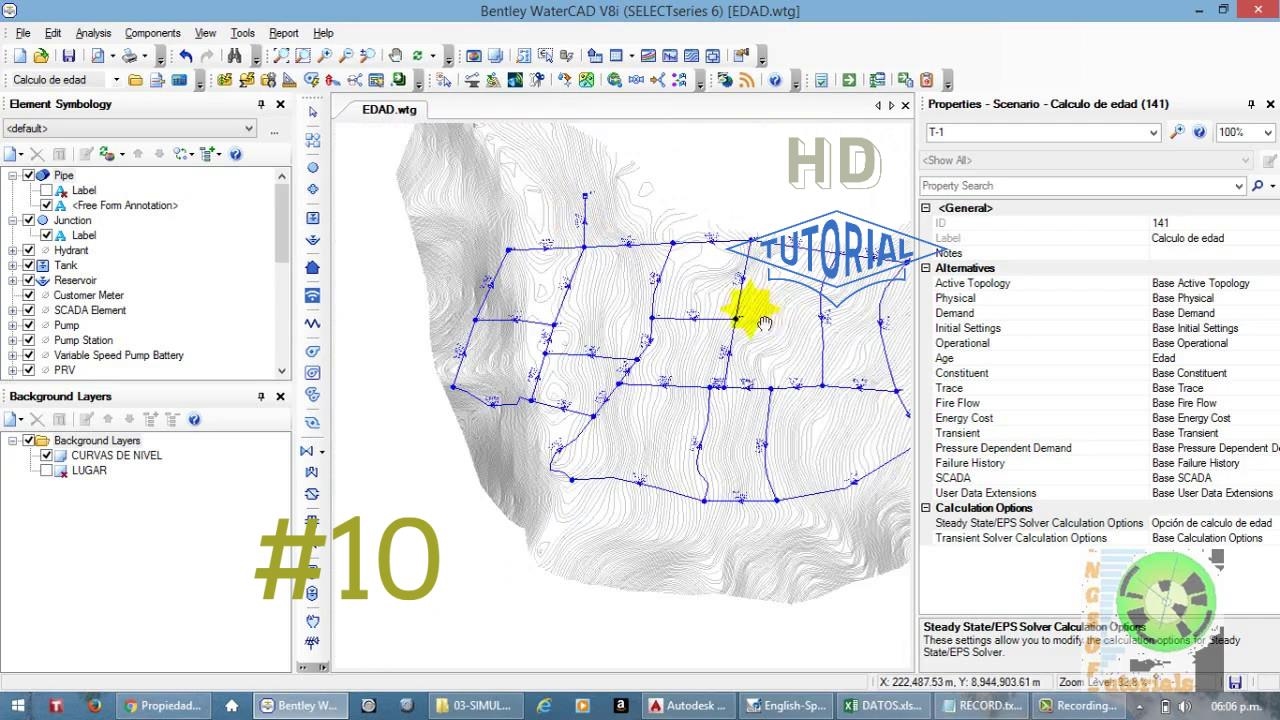The height and width of the screenshot is (720, 1280).
Task: Enable the LUGAR background layer checkbox
Action: [46, 470]
